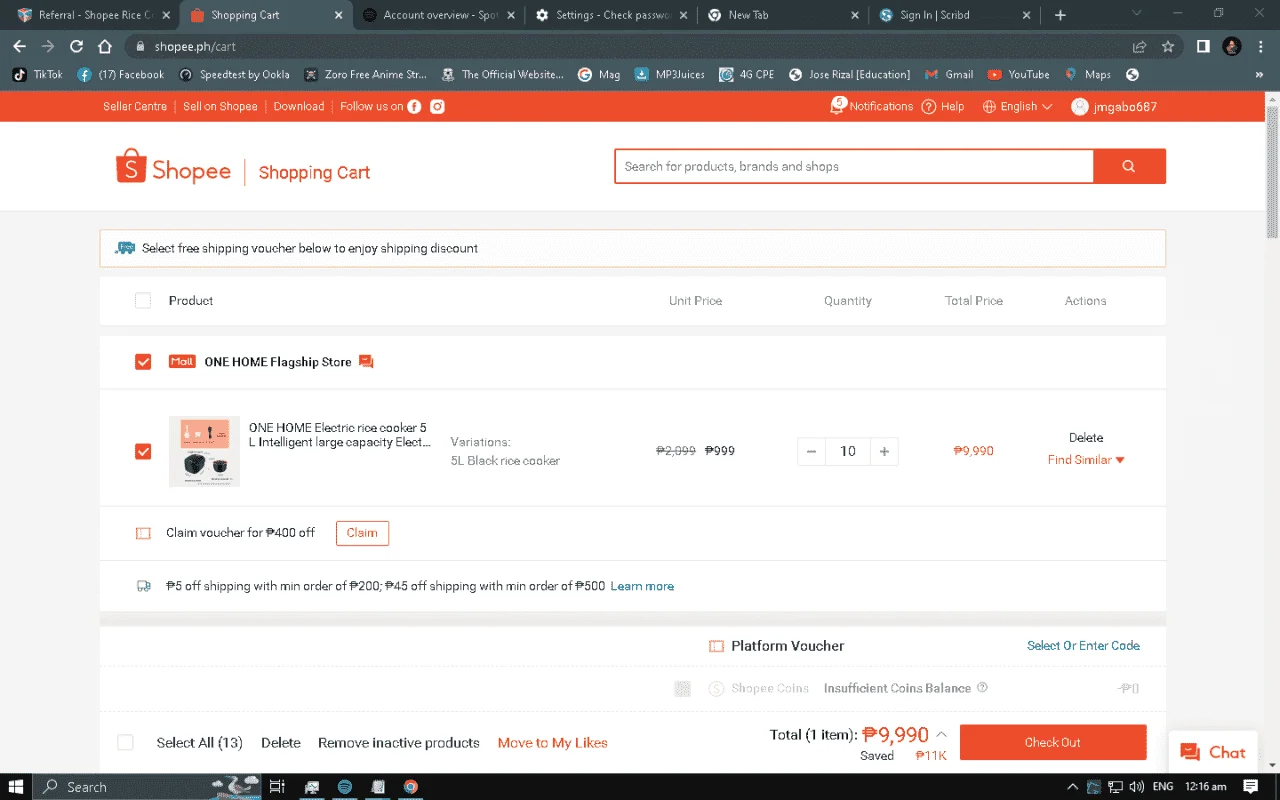Claim the ₱400 off voucher
1280x800 pixels.
coord(362,533)
